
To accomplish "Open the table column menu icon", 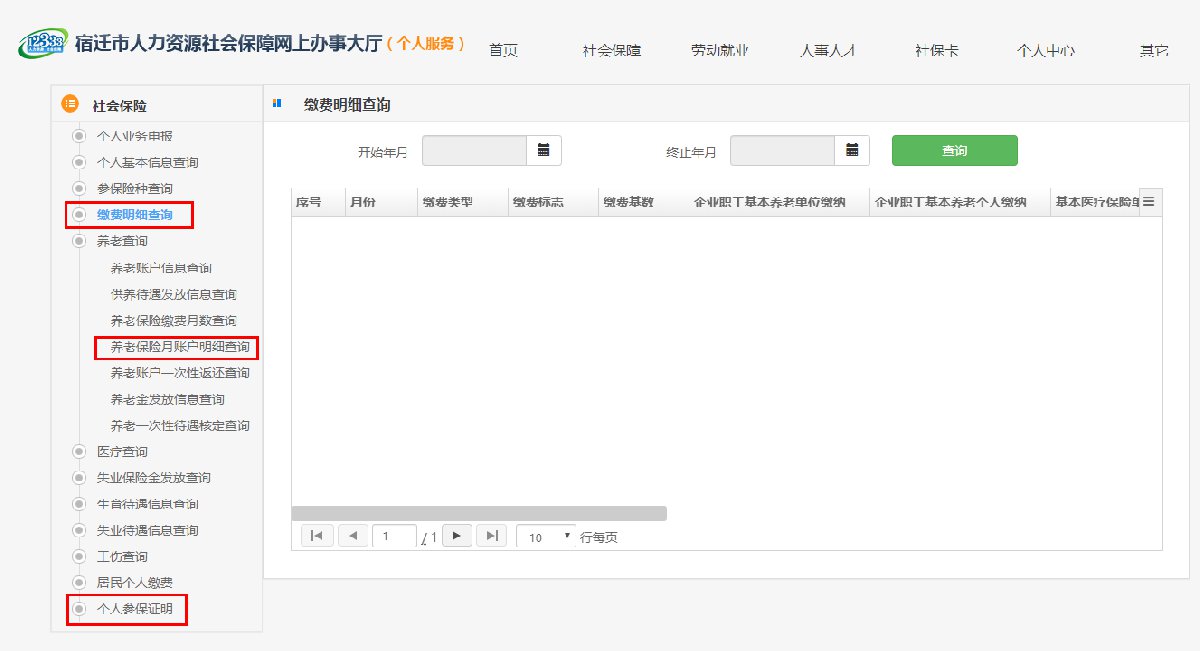I will tap(1149, 202).
